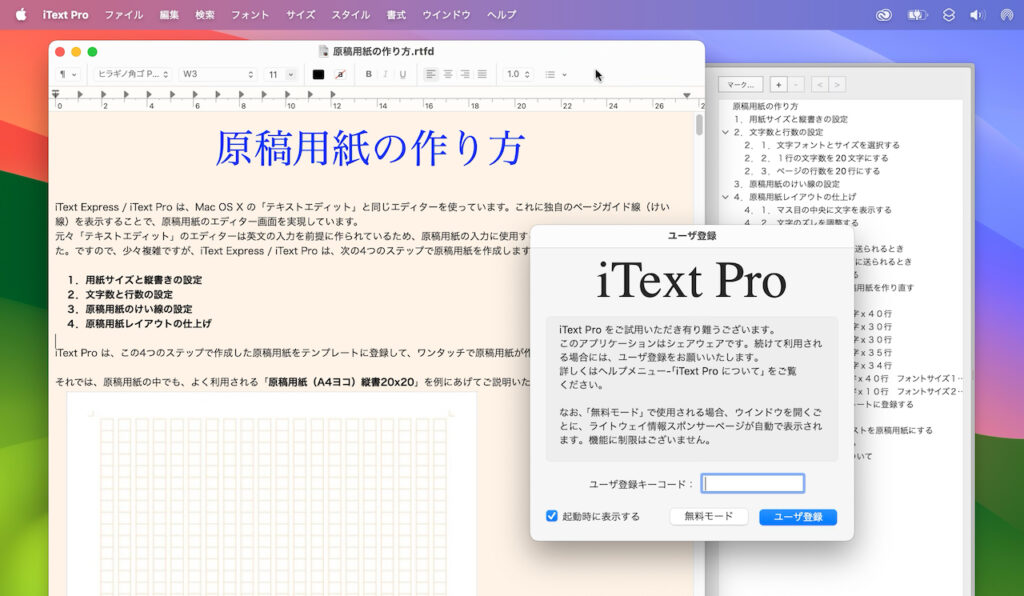Go to previous marker with the < icon
Screen dimensions: 1024x596
[819, 85]
